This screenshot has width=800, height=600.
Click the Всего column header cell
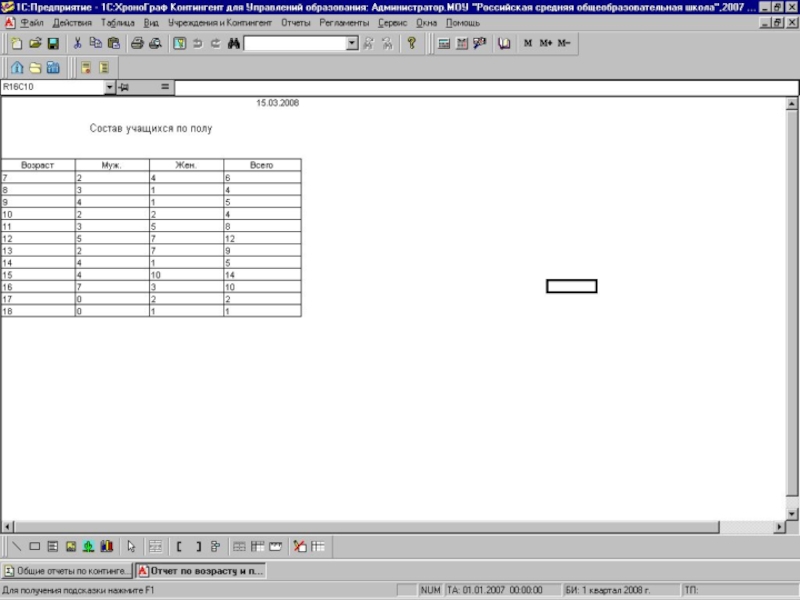262,165
